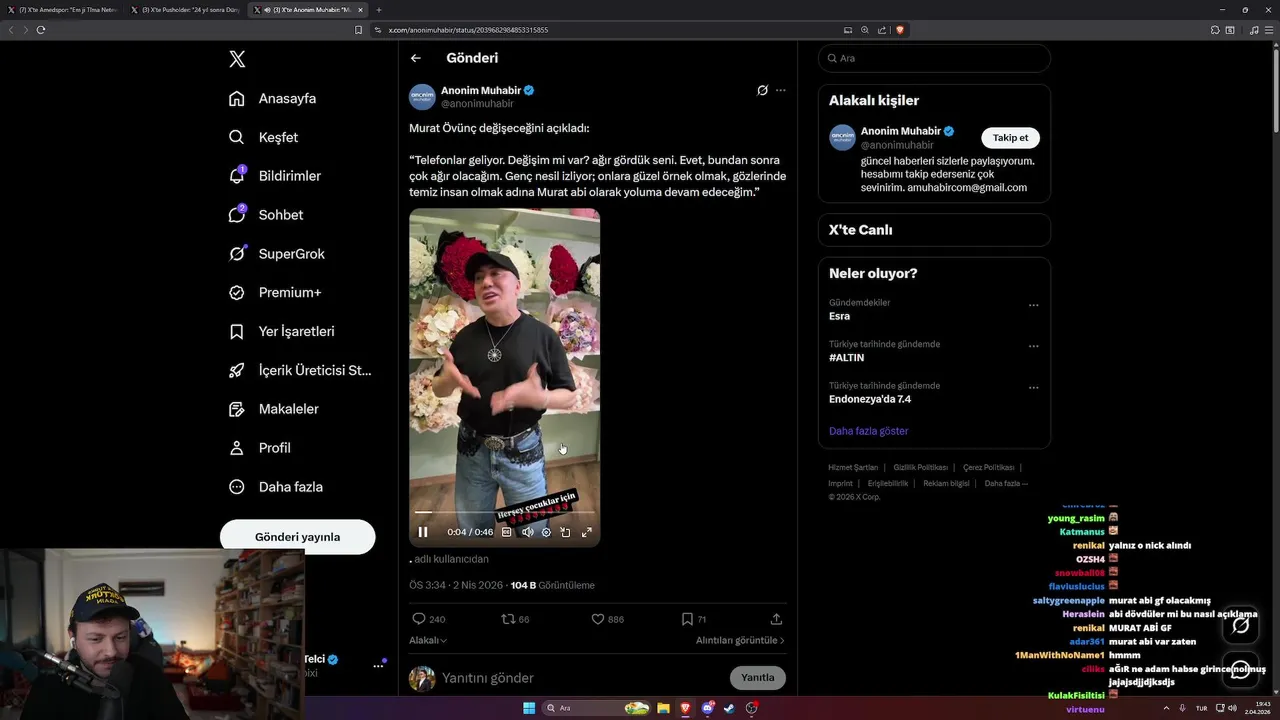Mute the video with the speaker icon

pyautogui.click(x=527, y=532)
